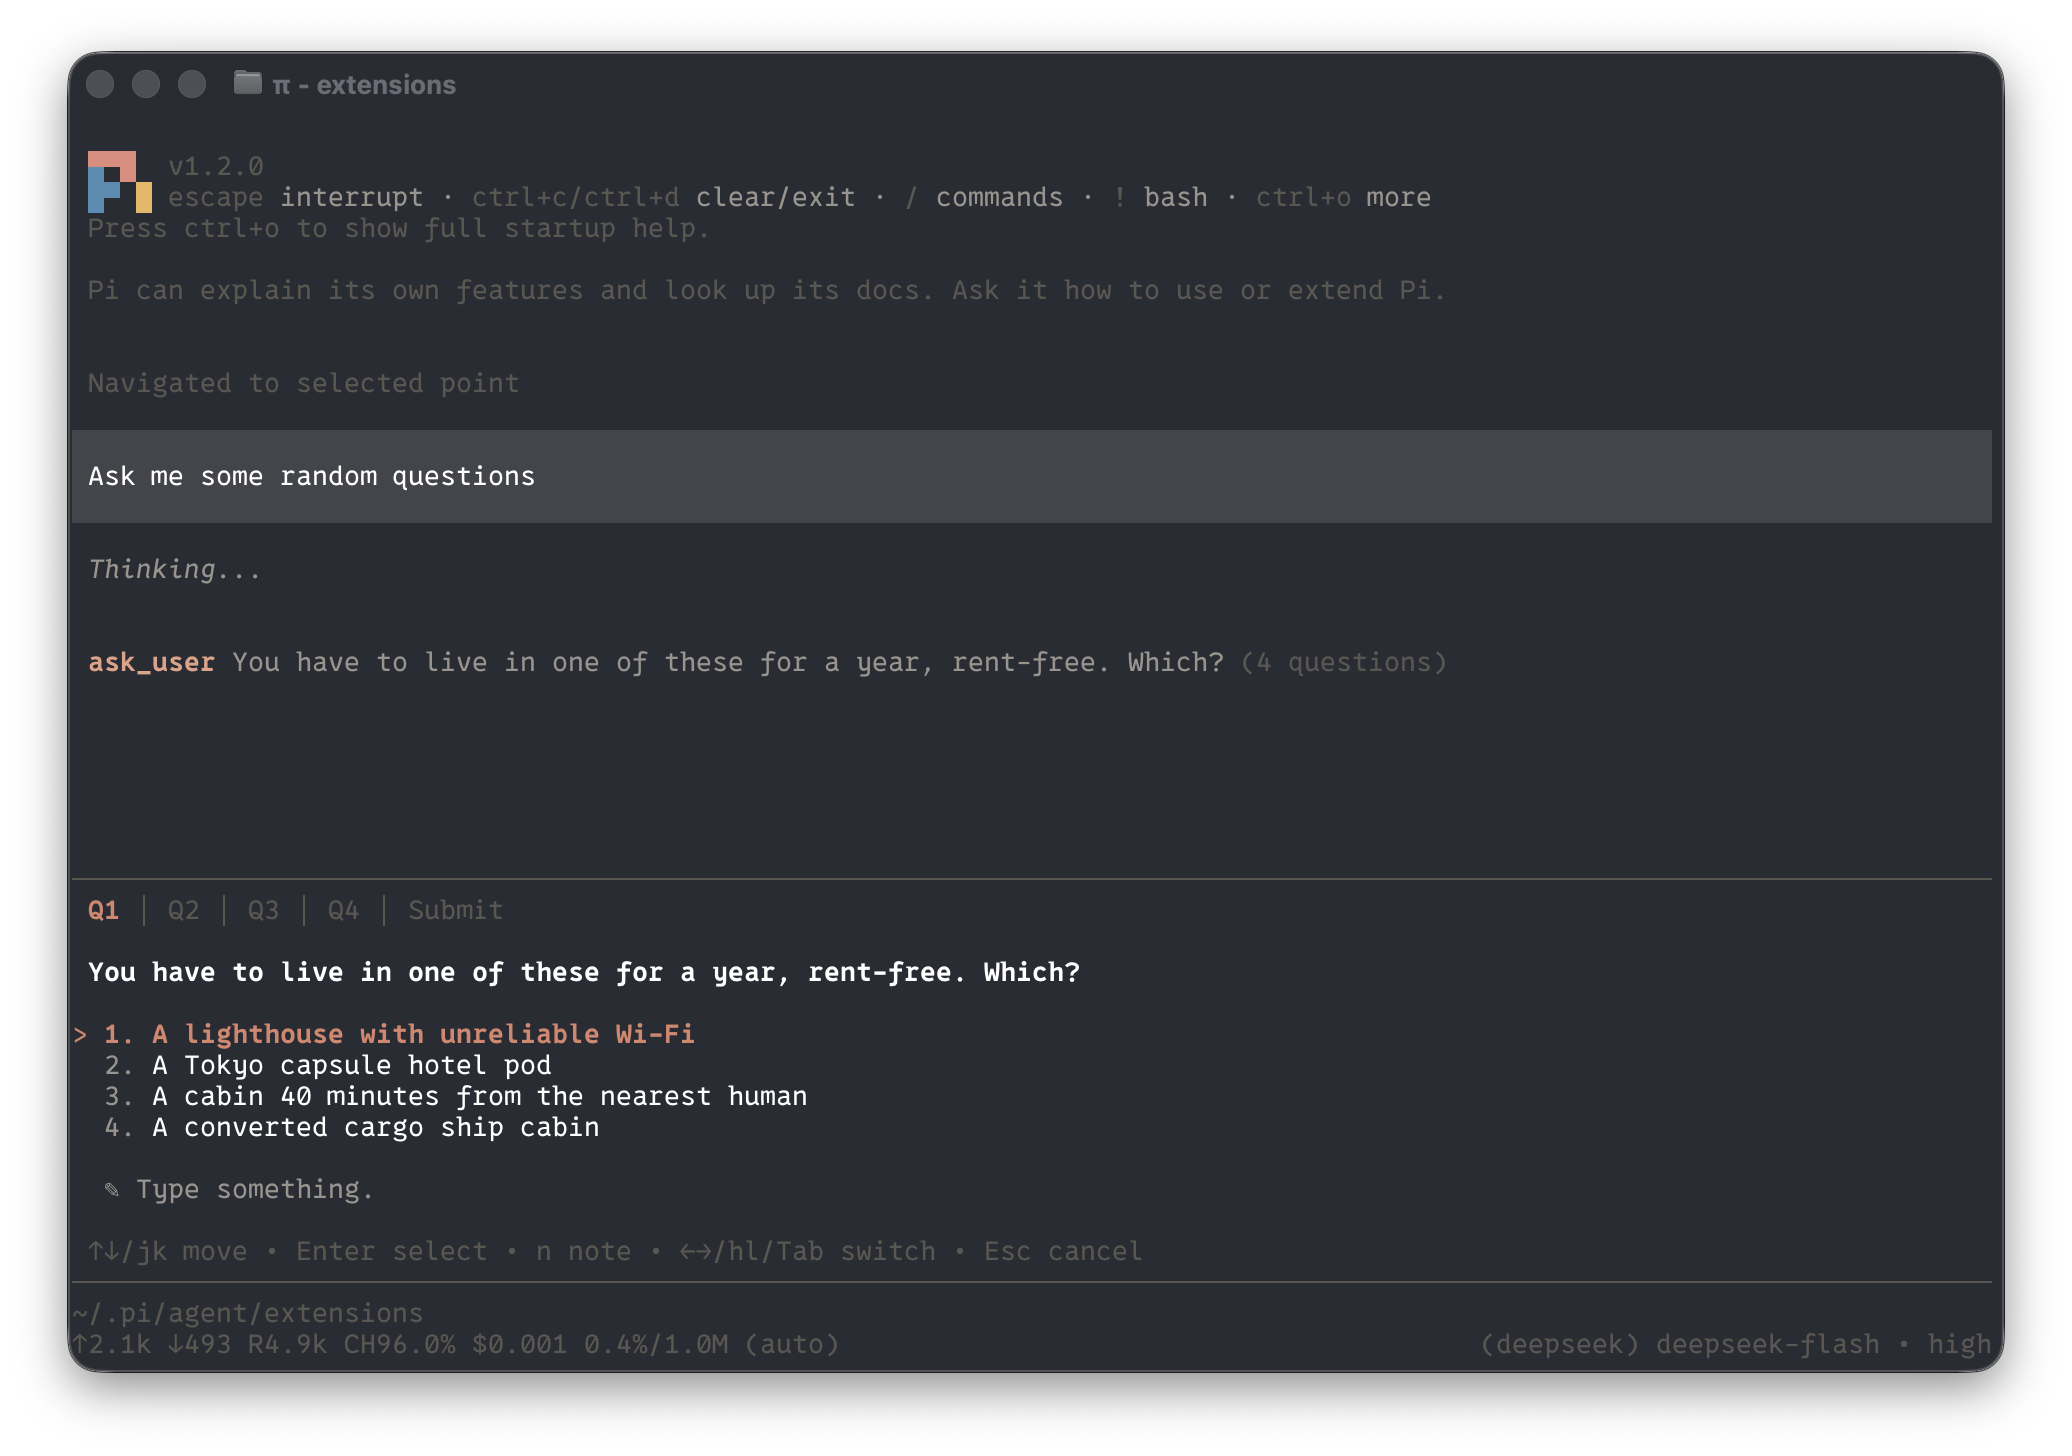Switch to the Q3 tab
Viewport: 2072px width, 1456px height.
tap(263, 910)
